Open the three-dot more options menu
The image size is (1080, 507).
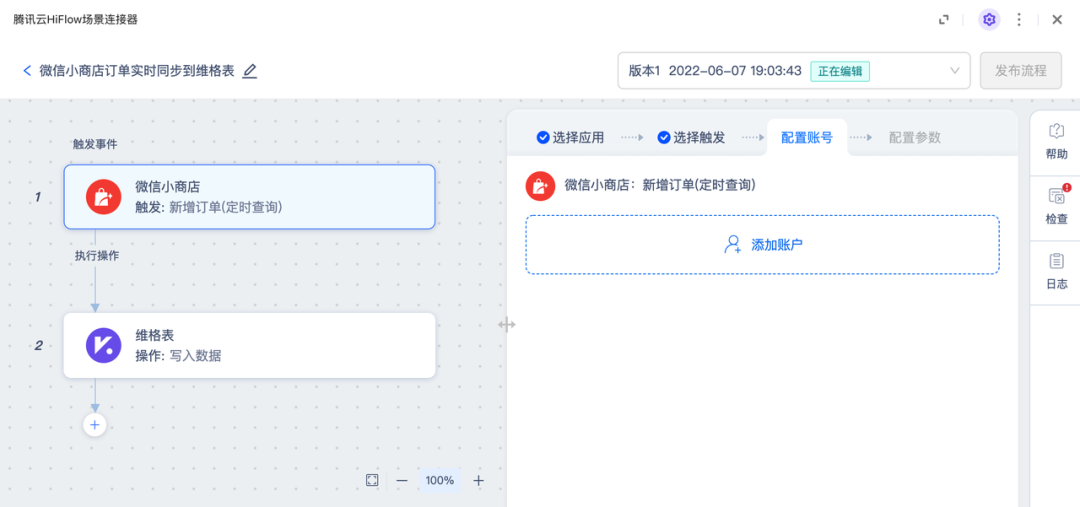tap(1019, 19)
